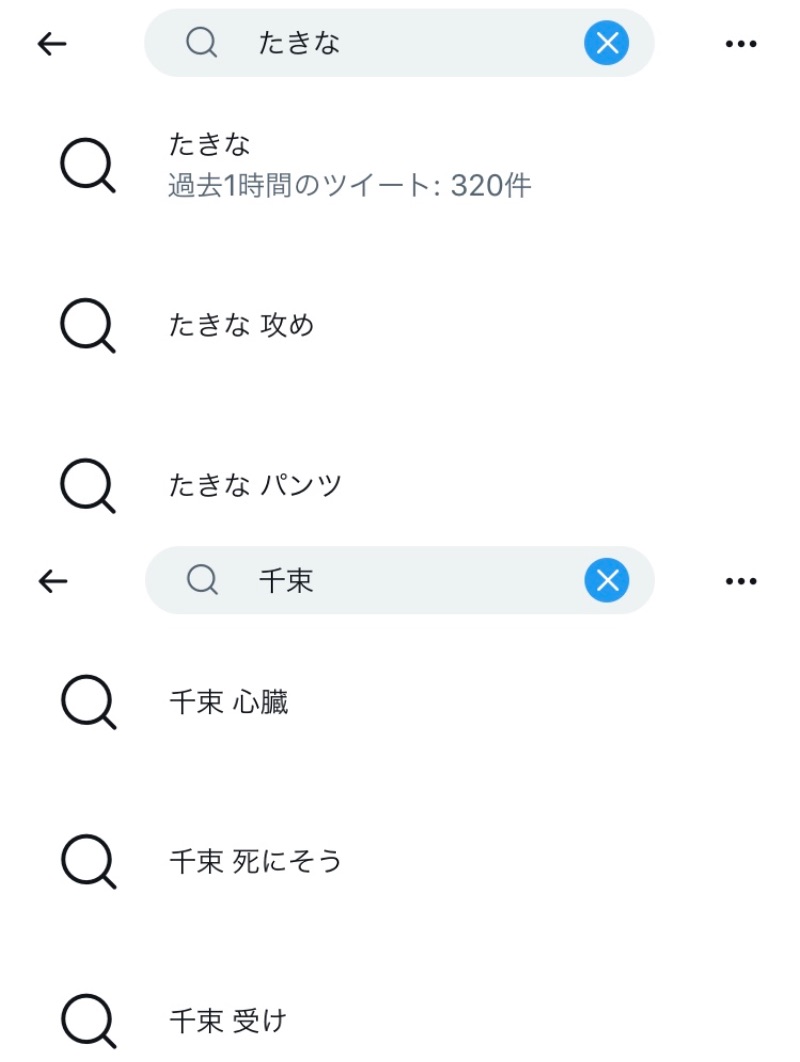
Task: Click search icon next to 千束 心臓
Action: (88, 703)
